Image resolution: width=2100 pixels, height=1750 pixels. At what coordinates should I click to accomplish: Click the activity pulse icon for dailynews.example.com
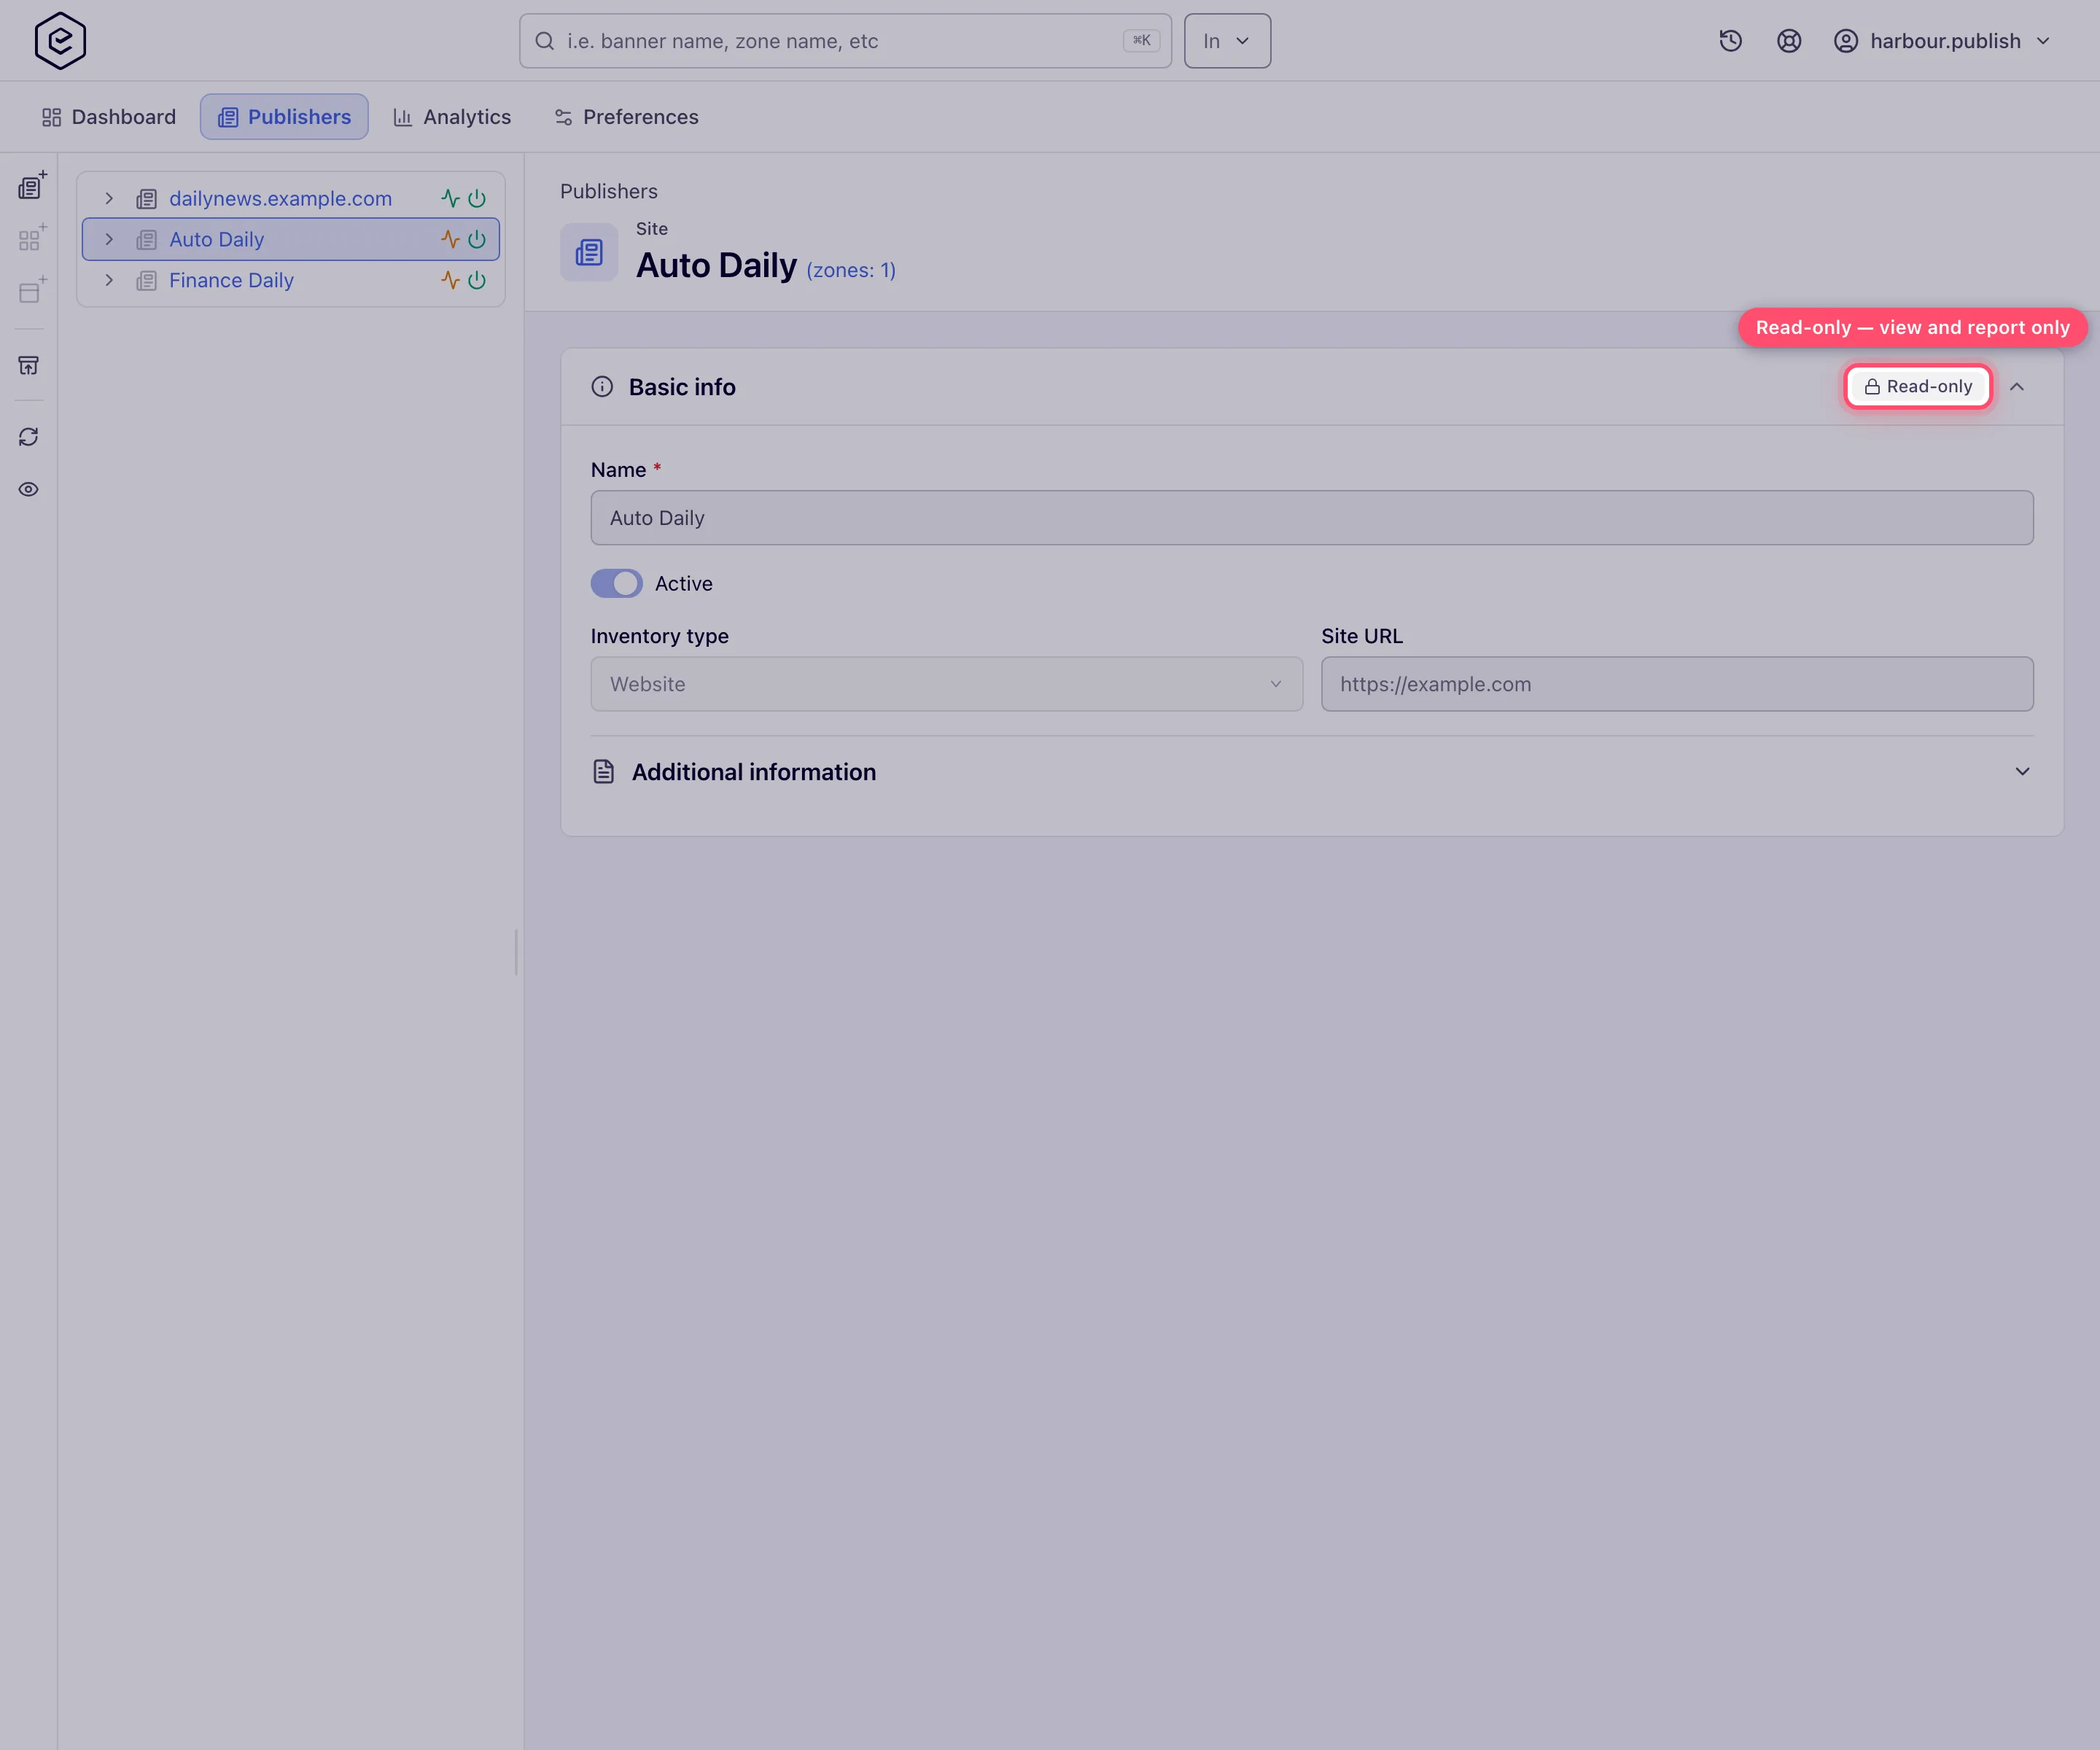pyautogui.click(x=451, y=198)
